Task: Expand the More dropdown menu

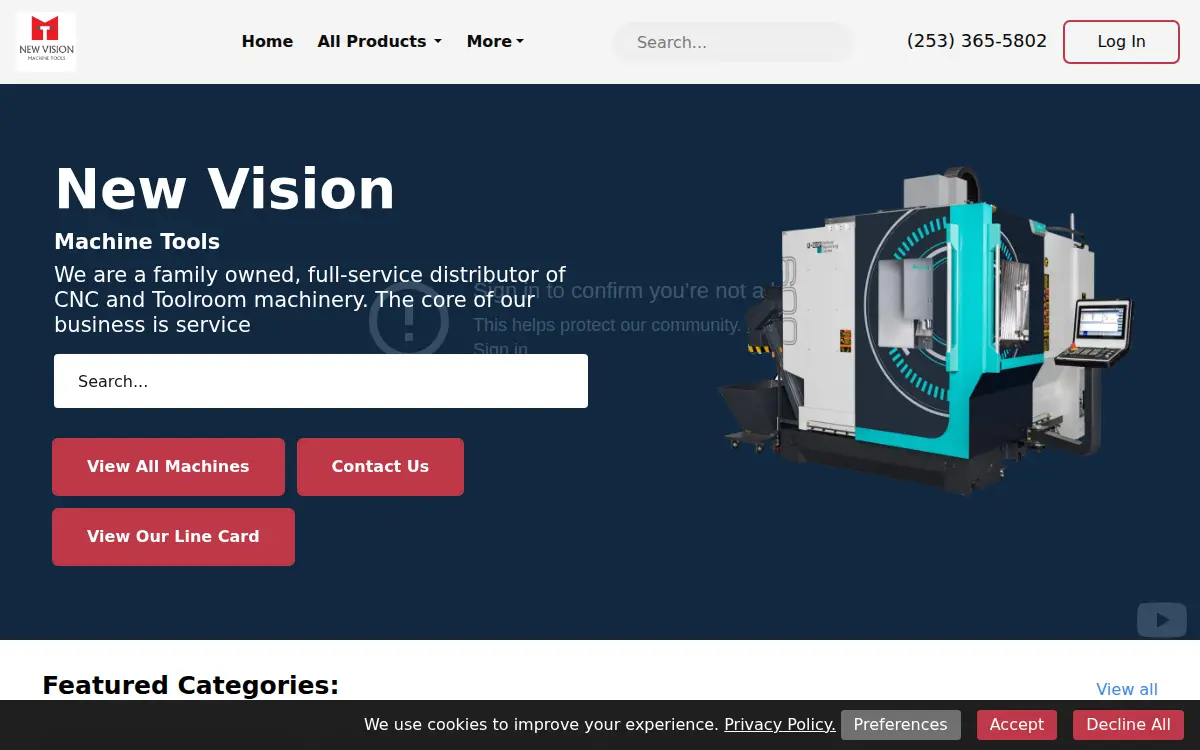Action: click(495, 42)
